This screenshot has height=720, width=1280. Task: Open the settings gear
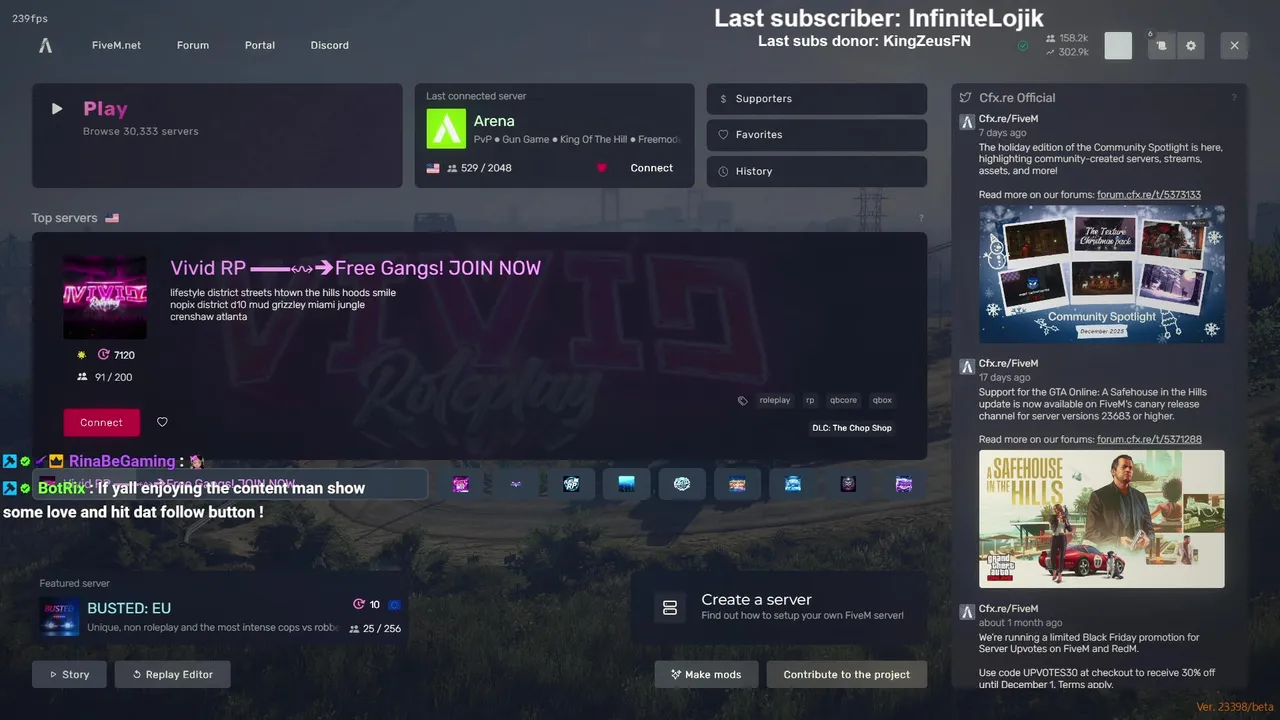(x=1191, y=45)
